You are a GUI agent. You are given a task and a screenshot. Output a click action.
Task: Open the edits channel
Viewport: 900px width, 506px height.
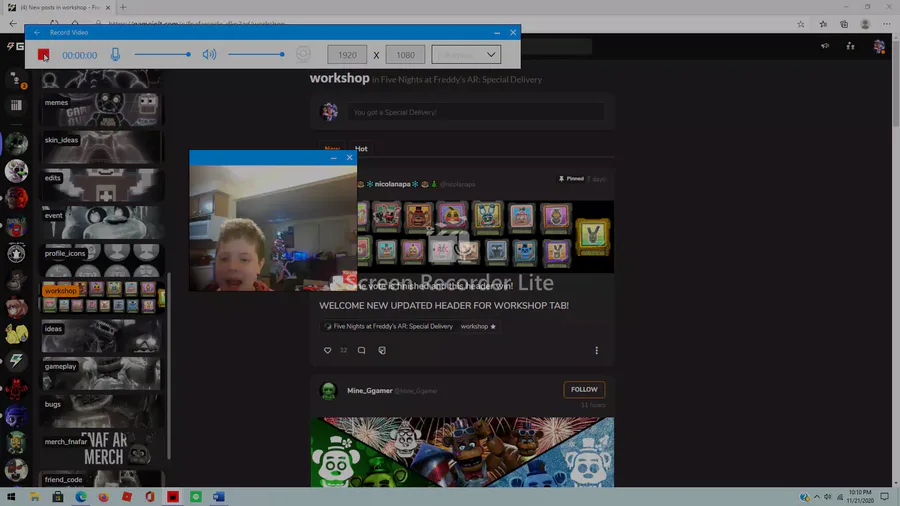pyautogui.click(x=102, y=185)
